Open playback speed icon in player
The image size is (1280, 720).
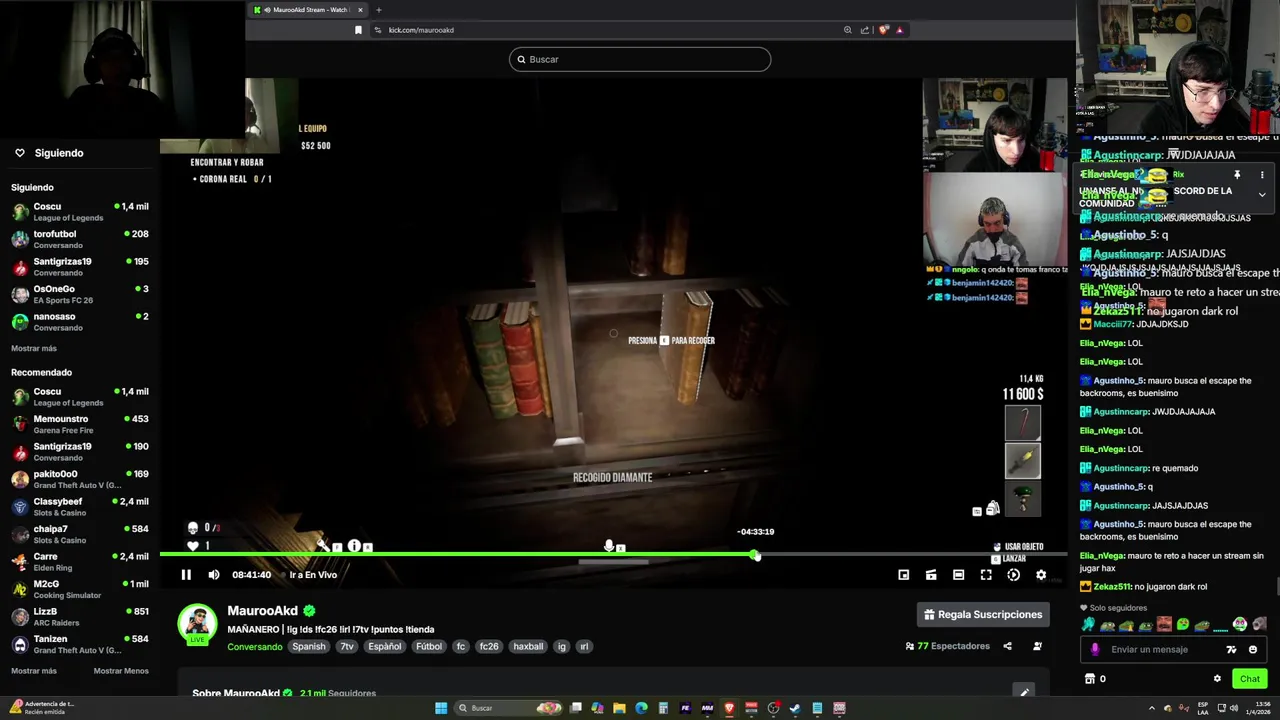pos(1013,575)
